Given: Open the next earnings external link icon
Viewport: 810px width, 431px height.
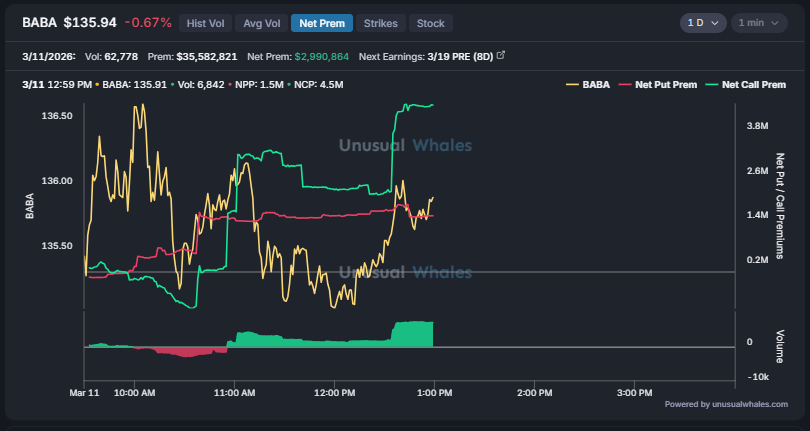Looking at the screenshot, I should (x=501, y=56).
